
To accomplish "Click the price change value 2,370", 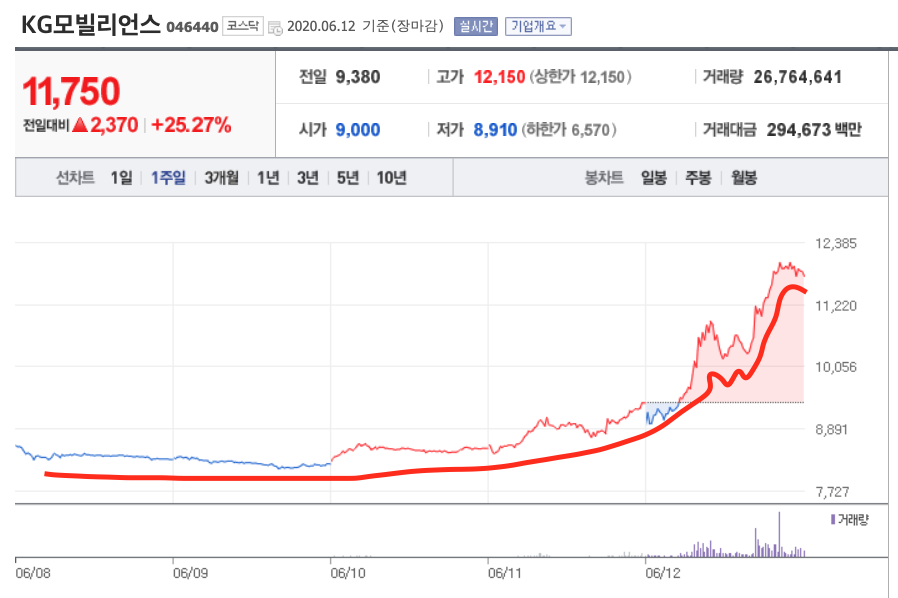I will pyautogui.click(x=114, y=125).
